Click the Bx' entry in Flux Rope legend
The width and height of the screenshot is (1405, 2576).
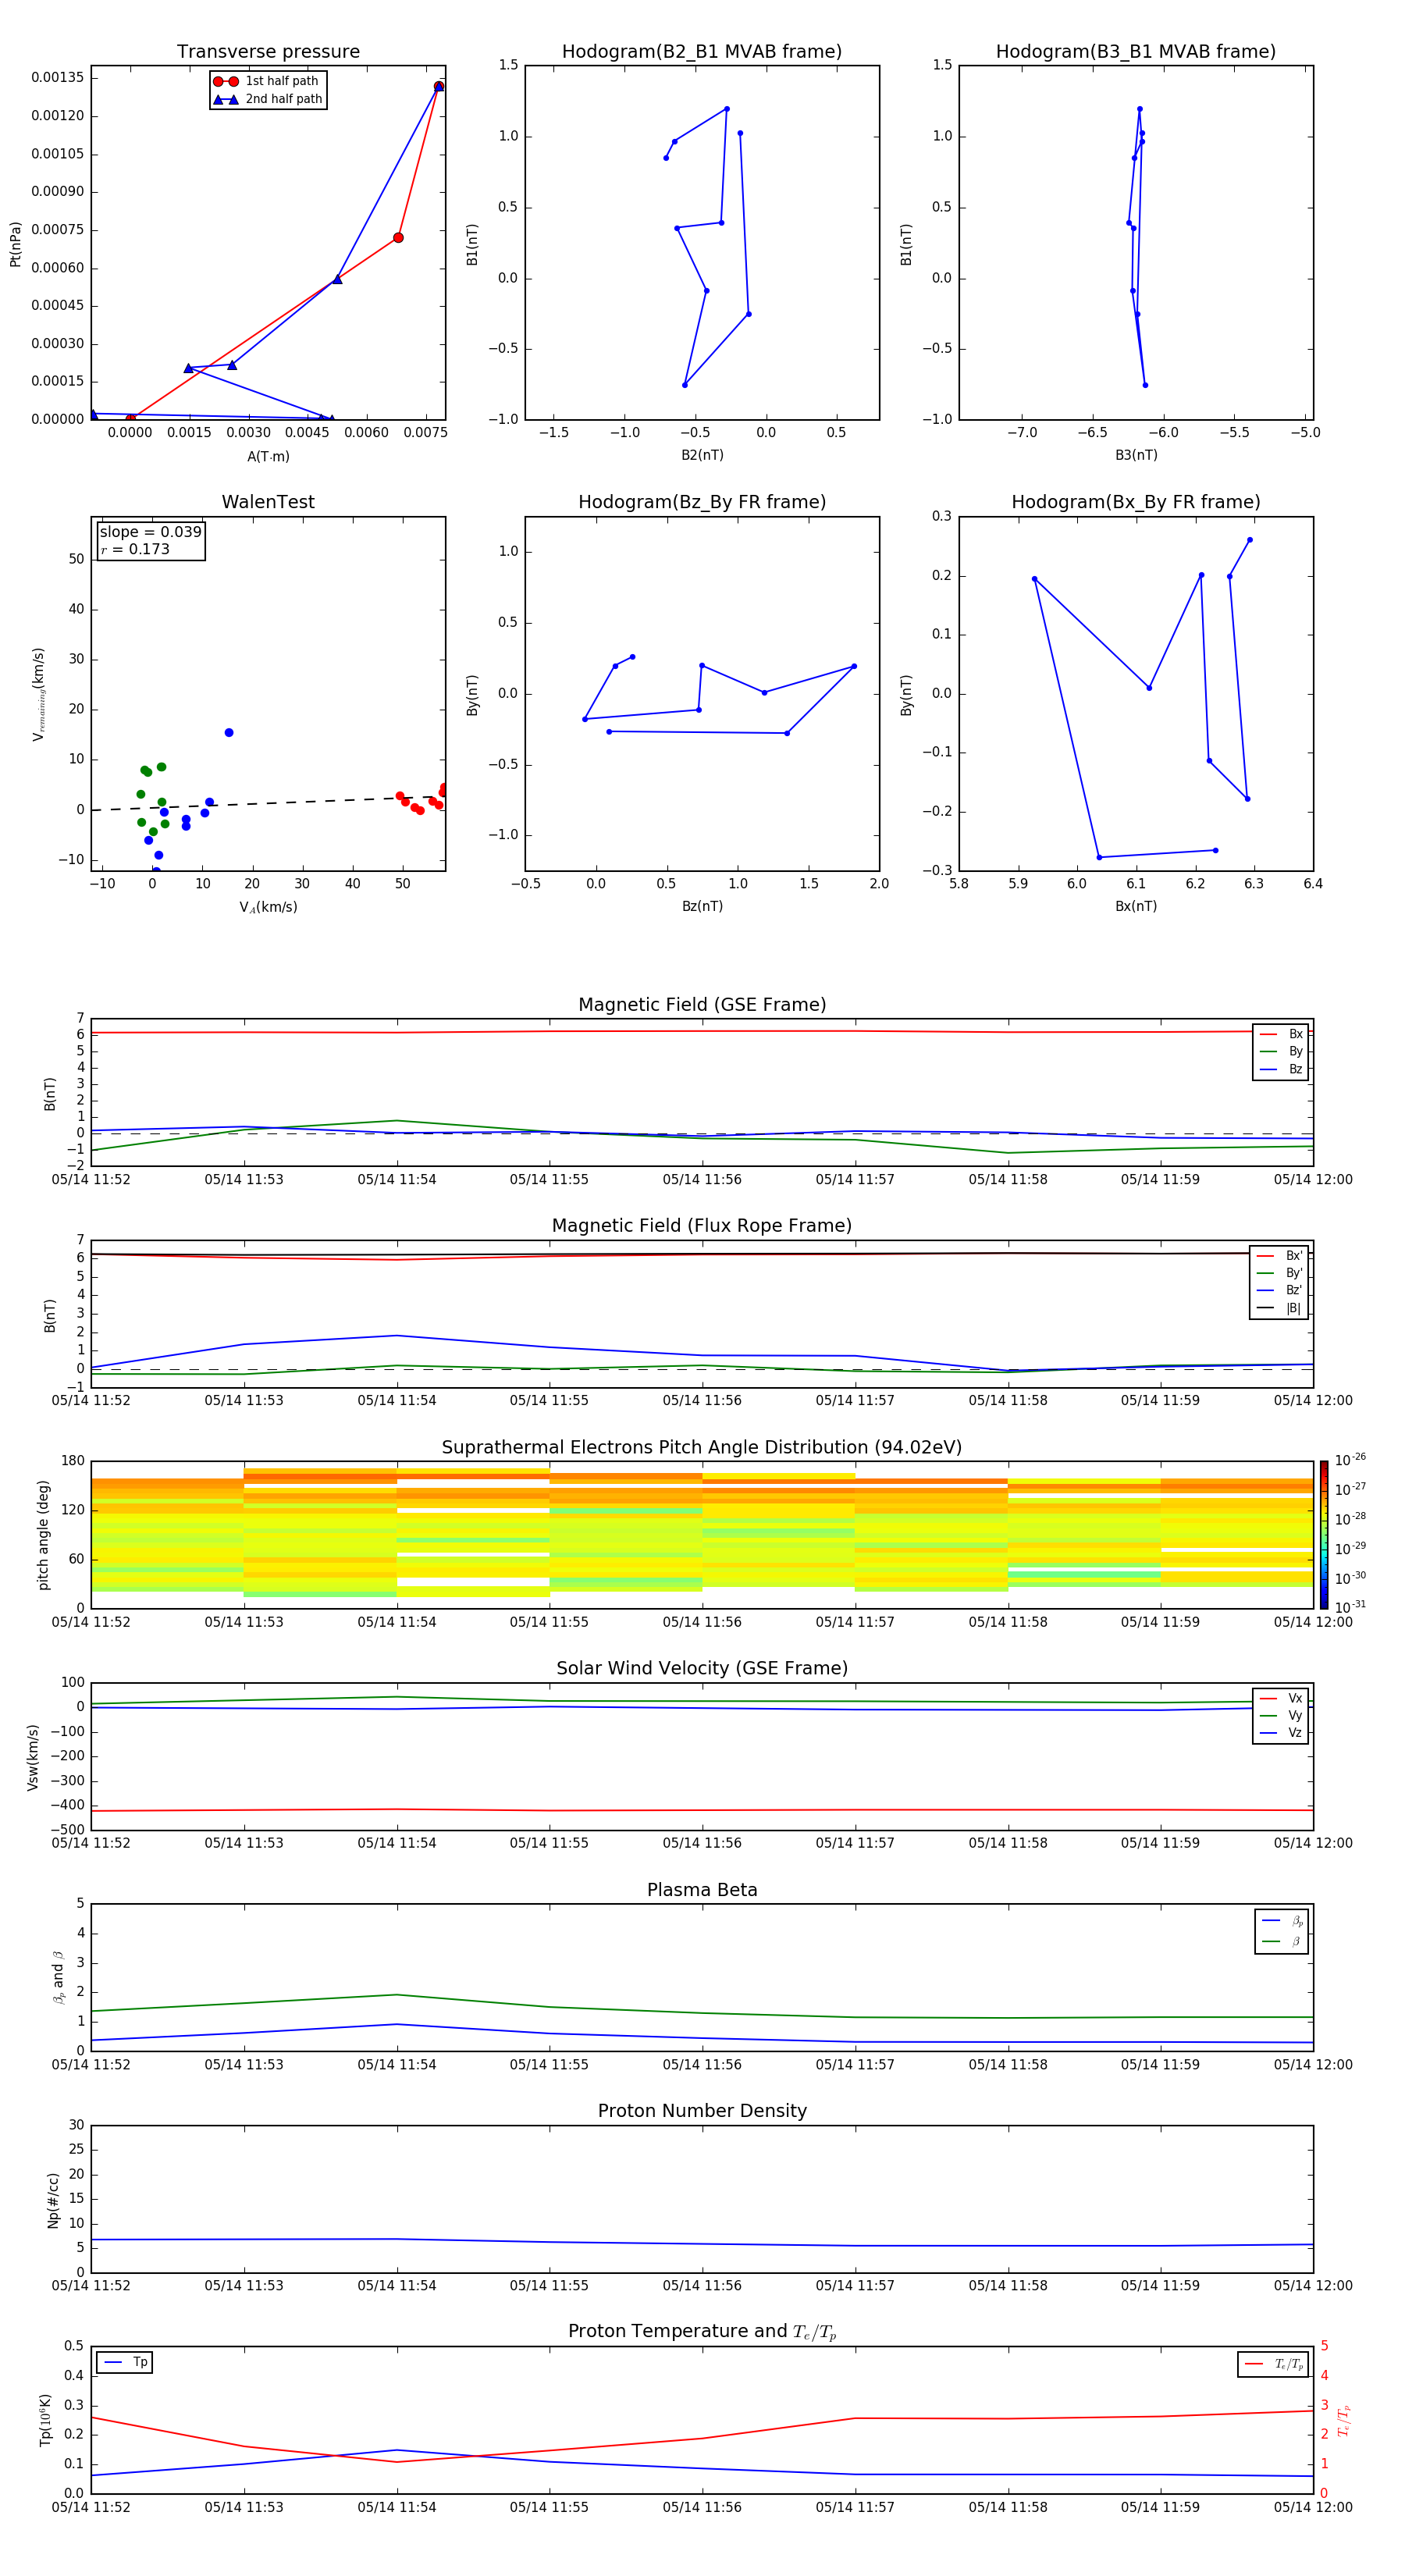point(1279,1256)
